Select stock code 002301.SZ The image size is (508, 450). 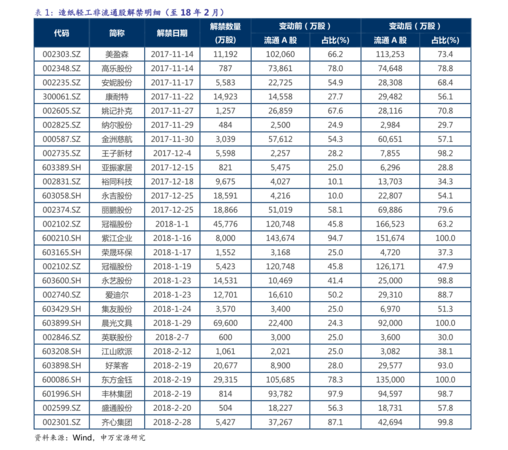[62, 422]
